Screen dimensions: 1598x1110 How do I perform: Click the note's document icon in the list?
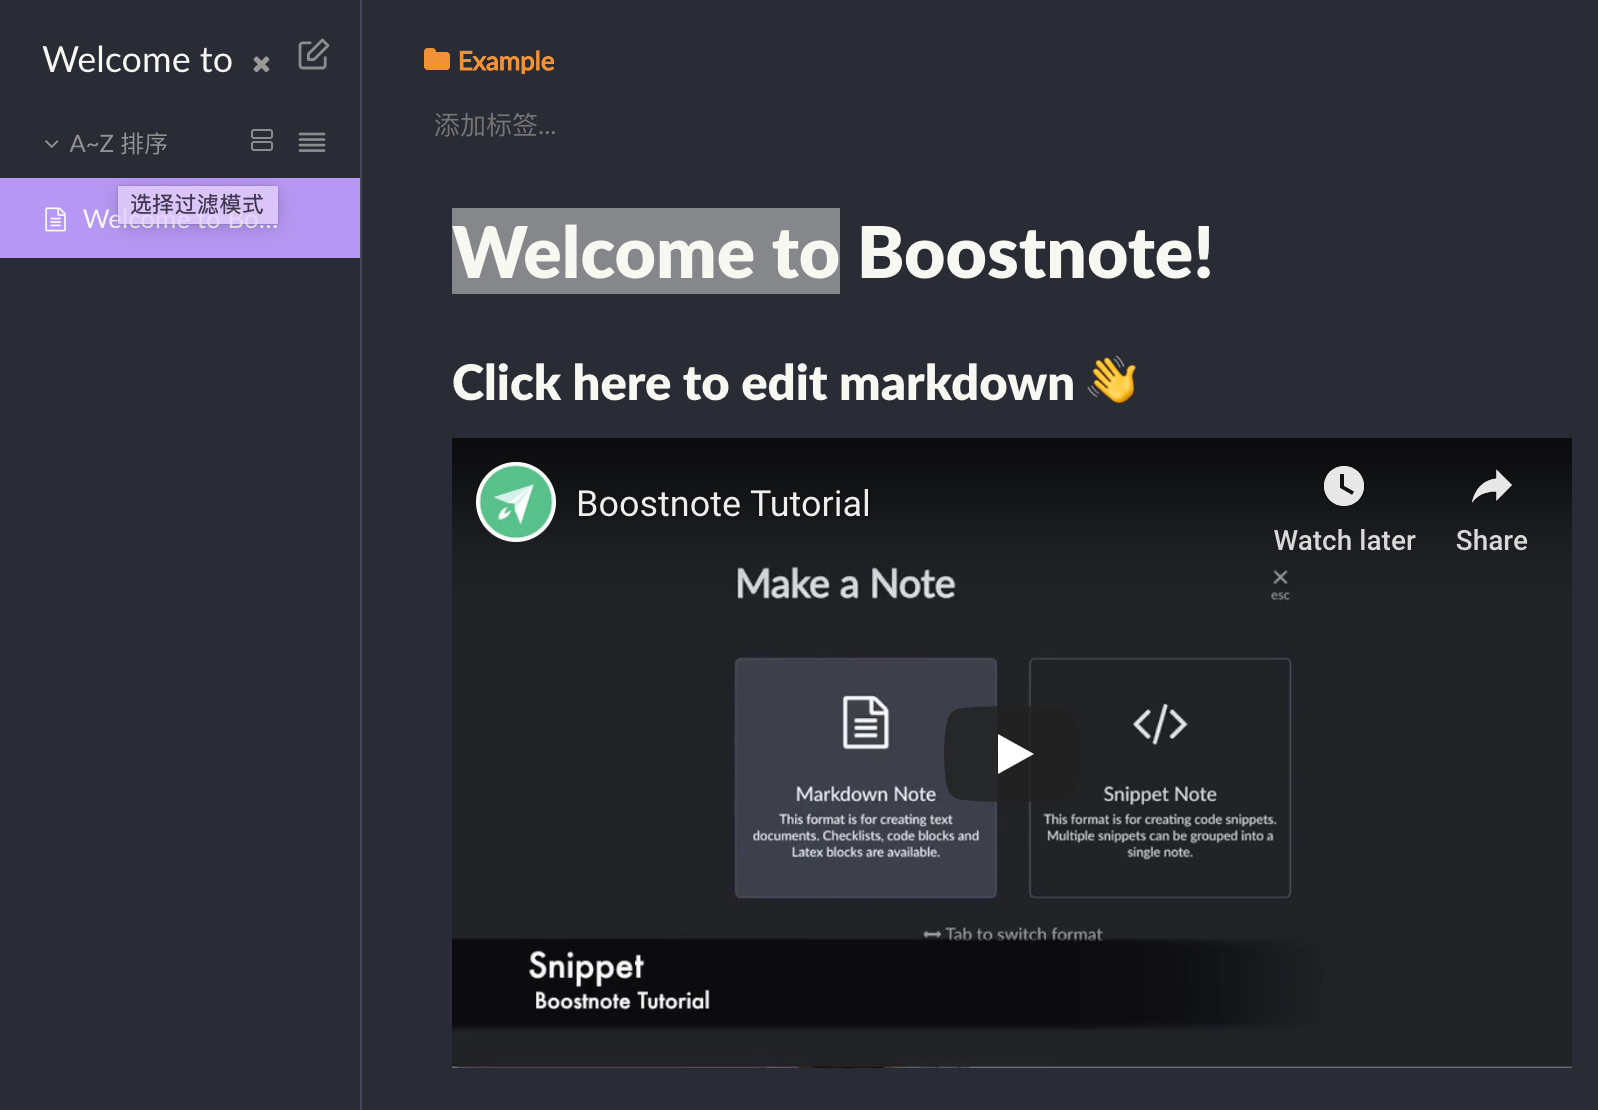[x=56, y=219]
